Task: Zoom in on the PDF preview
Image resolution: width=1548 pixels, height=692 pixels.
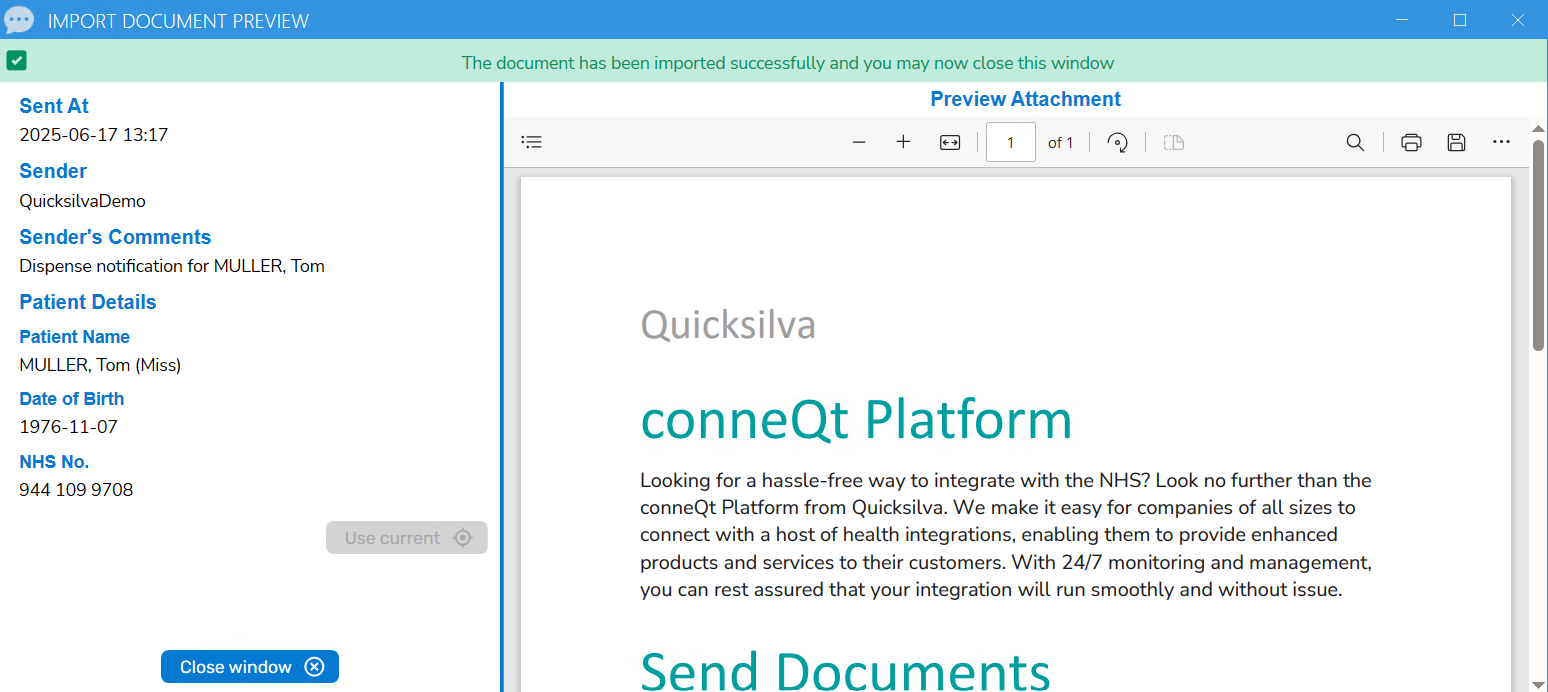Action: point(903,142)
